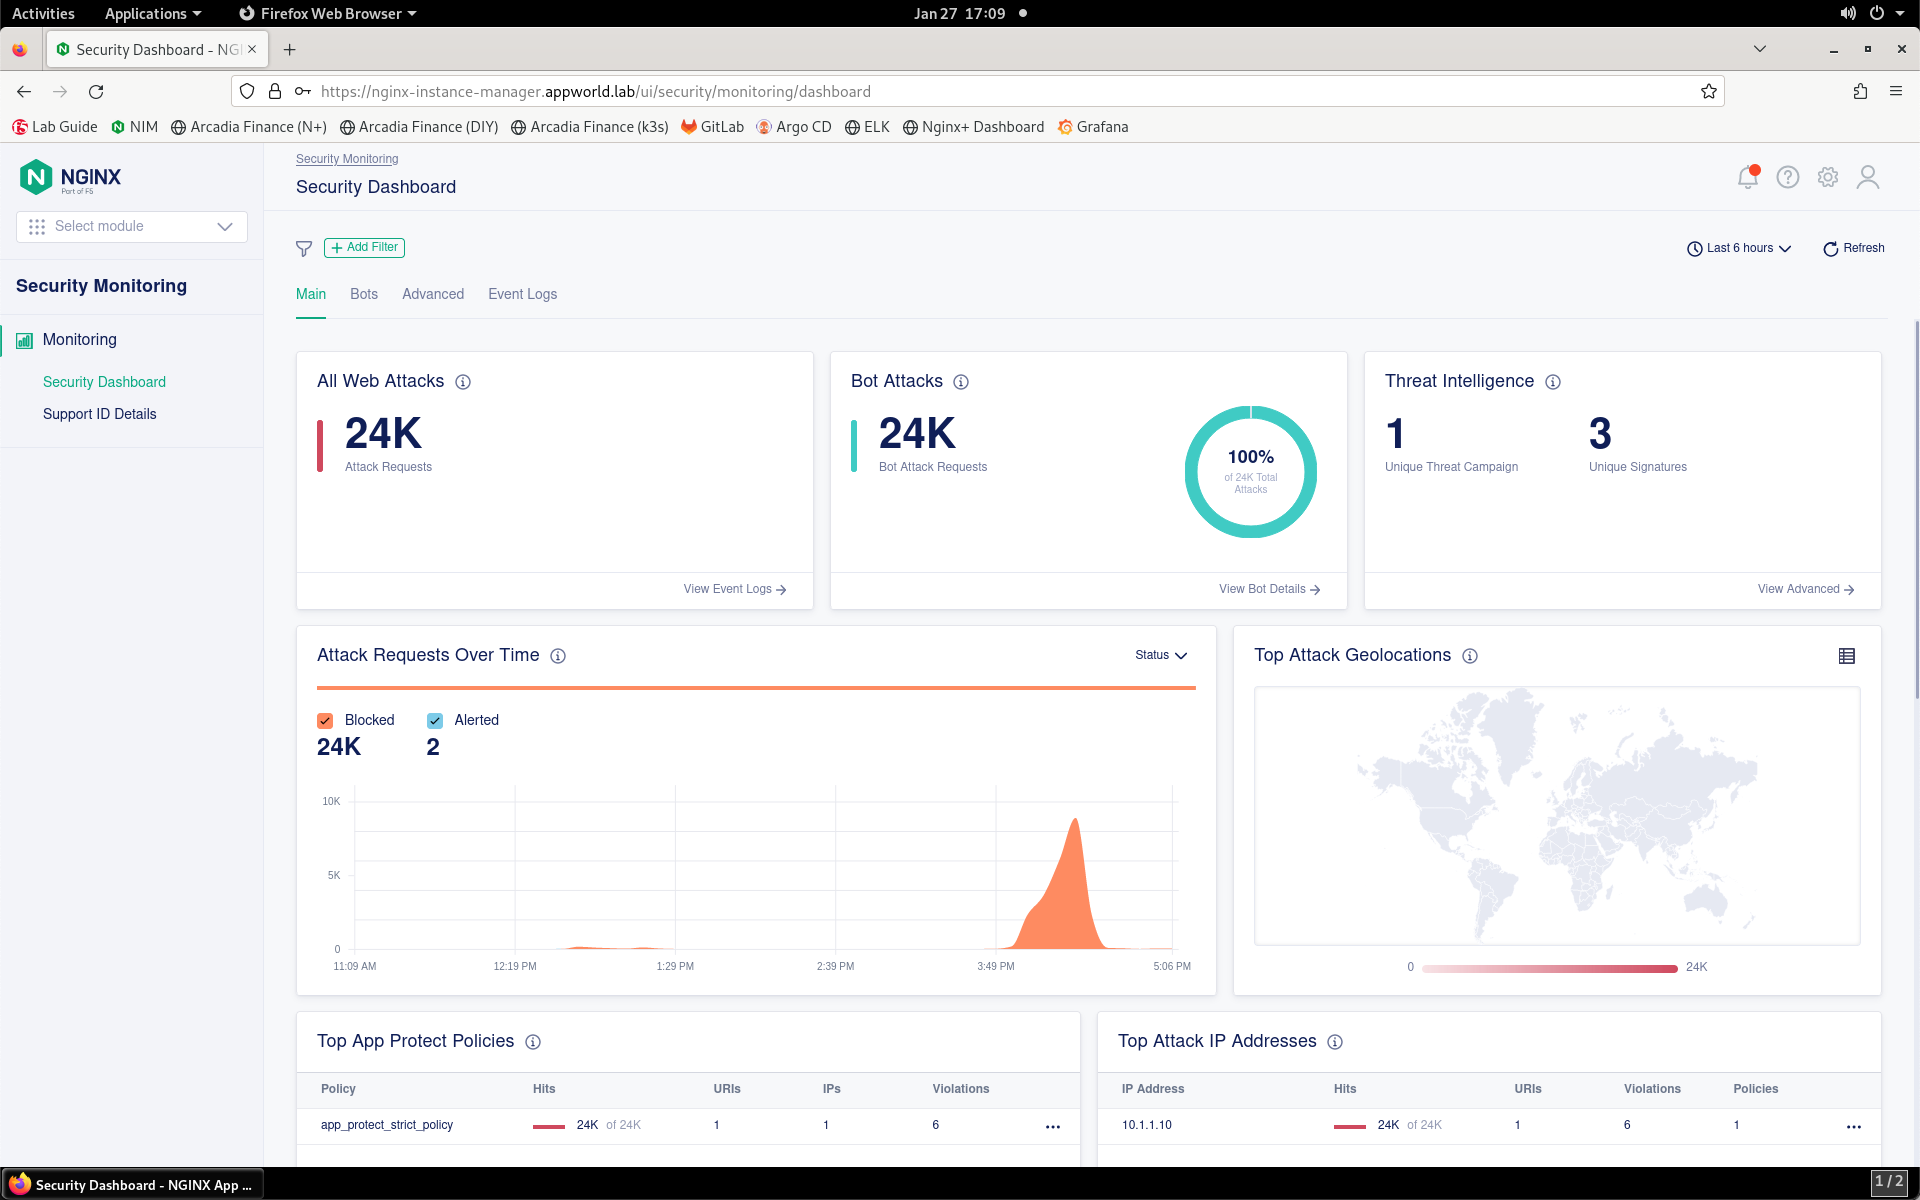The image size is (1920, 1200).
Task: Open the Grafana bookmark
Action: point(1093,128)
